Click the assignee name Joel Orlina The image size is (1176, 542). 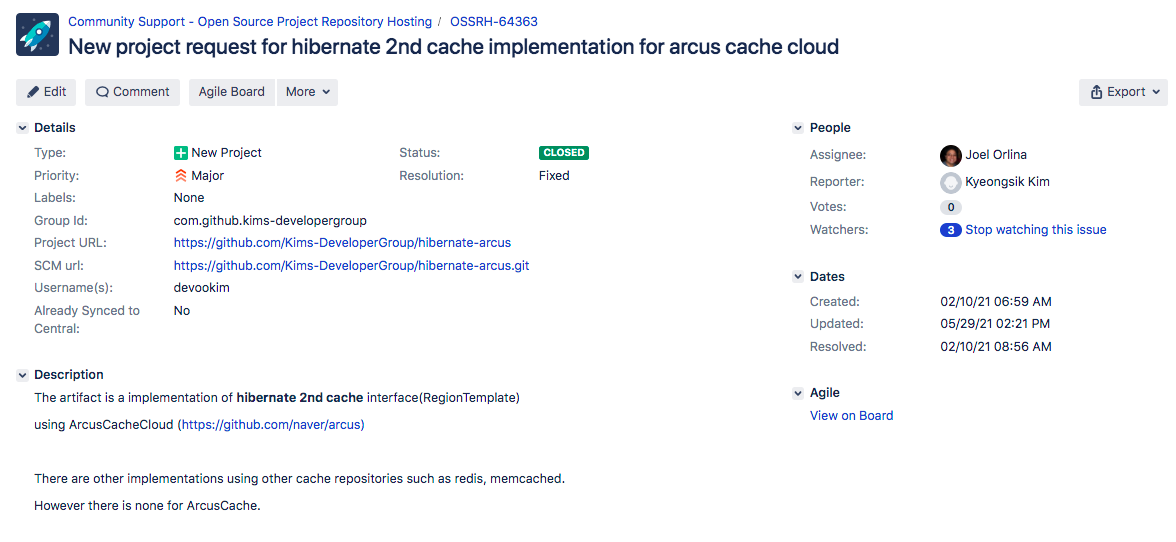pos(996,155)
